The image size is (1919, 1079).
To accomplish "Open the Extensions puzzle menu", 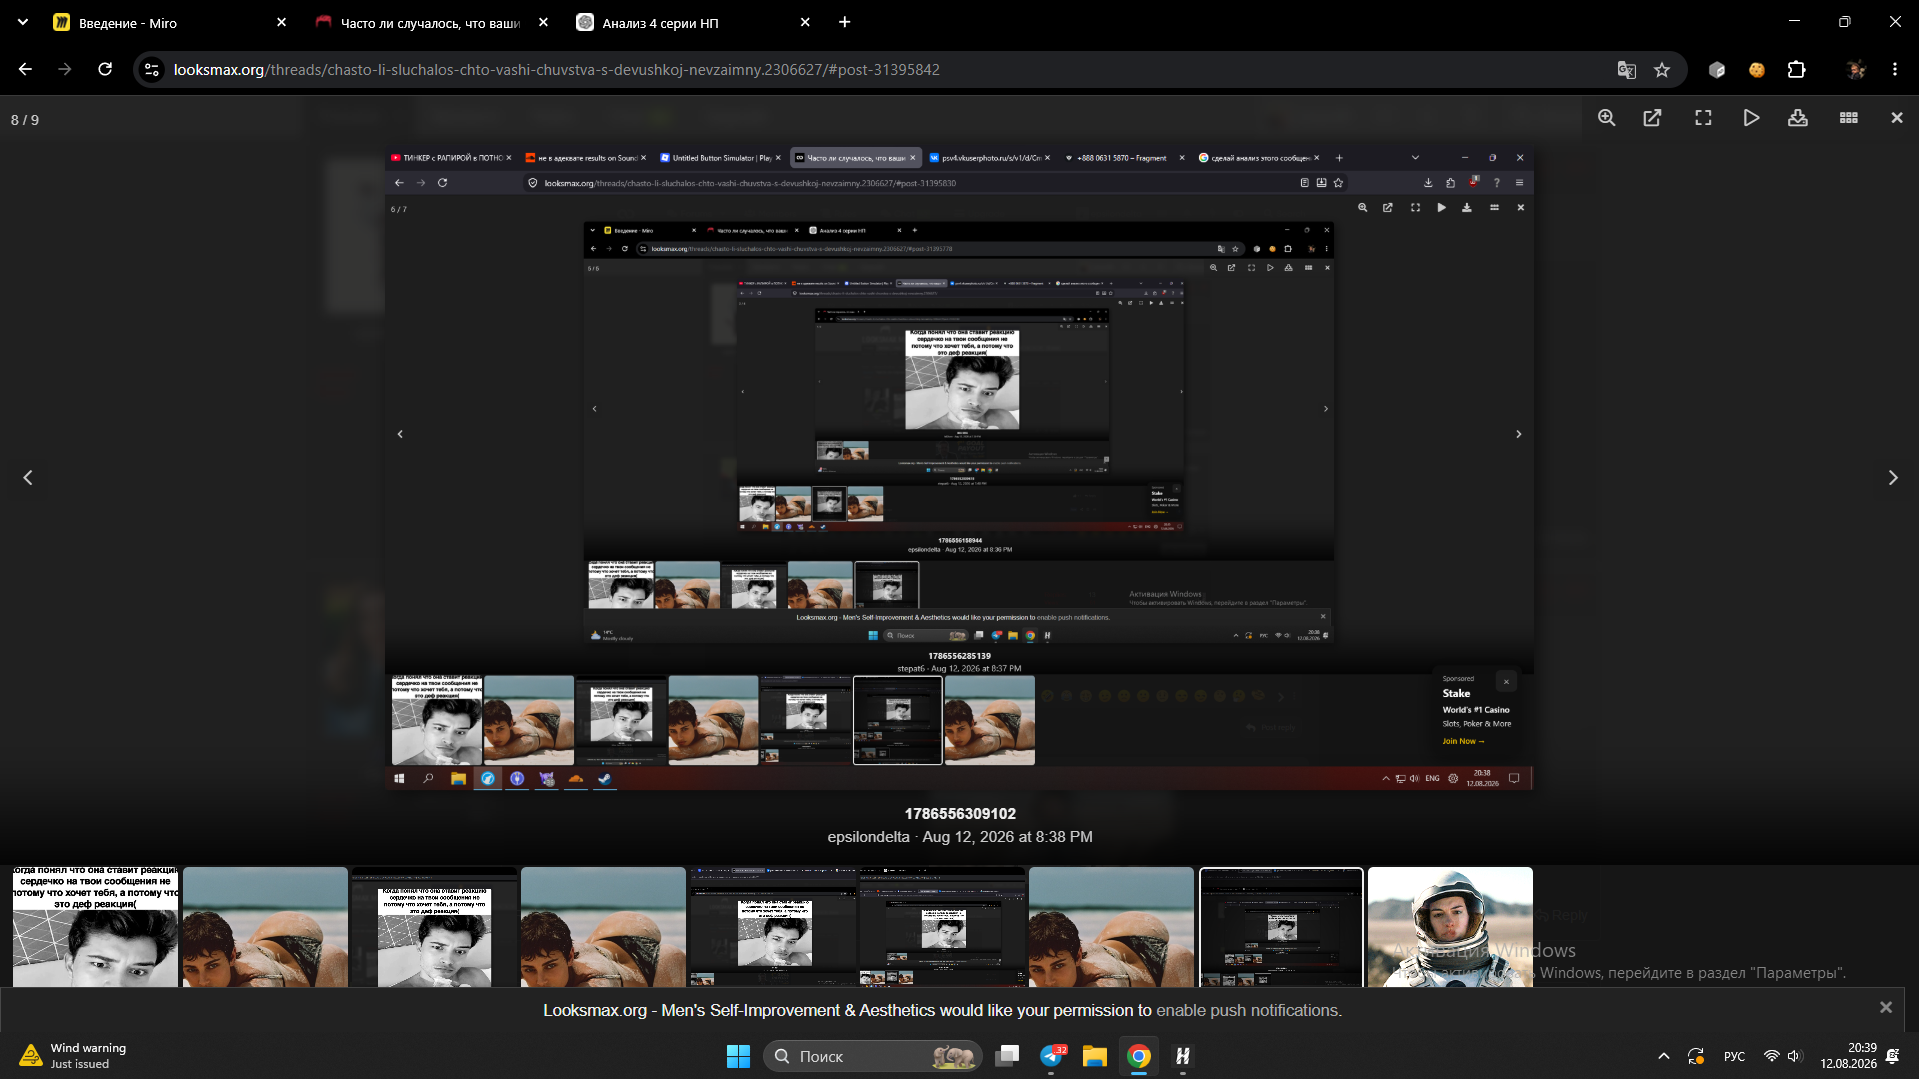I will click(1797, 69).
